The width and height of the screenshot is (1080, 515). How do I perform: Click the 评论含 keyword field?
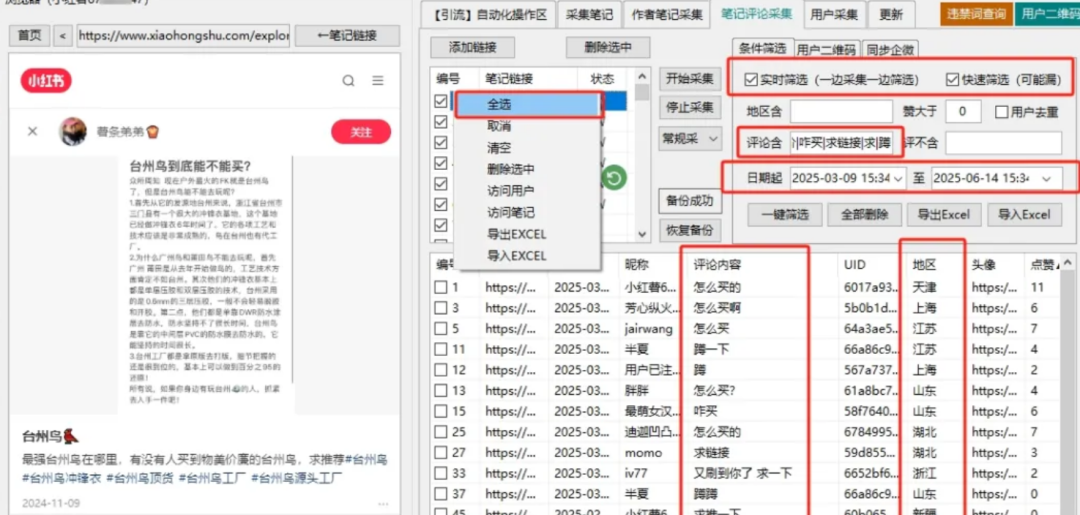coord(842,144)
